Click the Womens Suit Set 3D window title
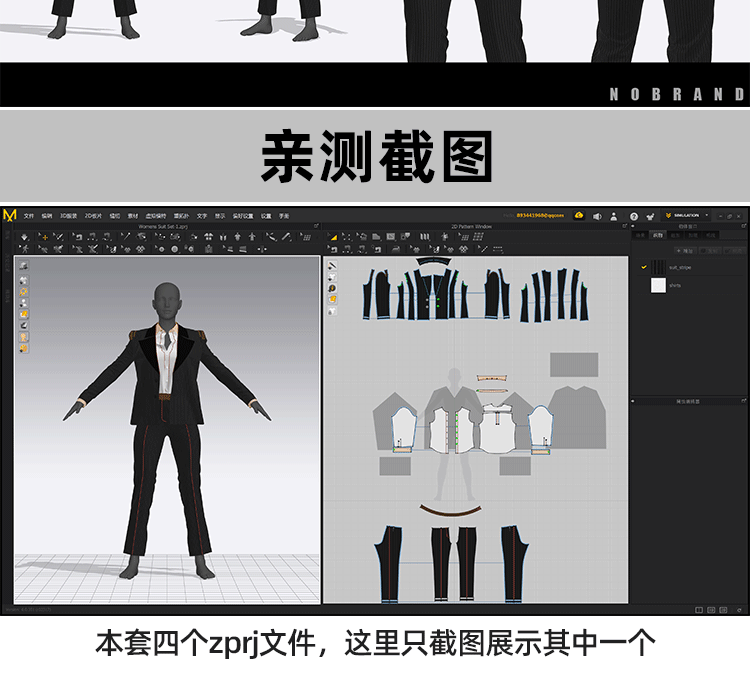750x676 pixels. click(163, 226)
